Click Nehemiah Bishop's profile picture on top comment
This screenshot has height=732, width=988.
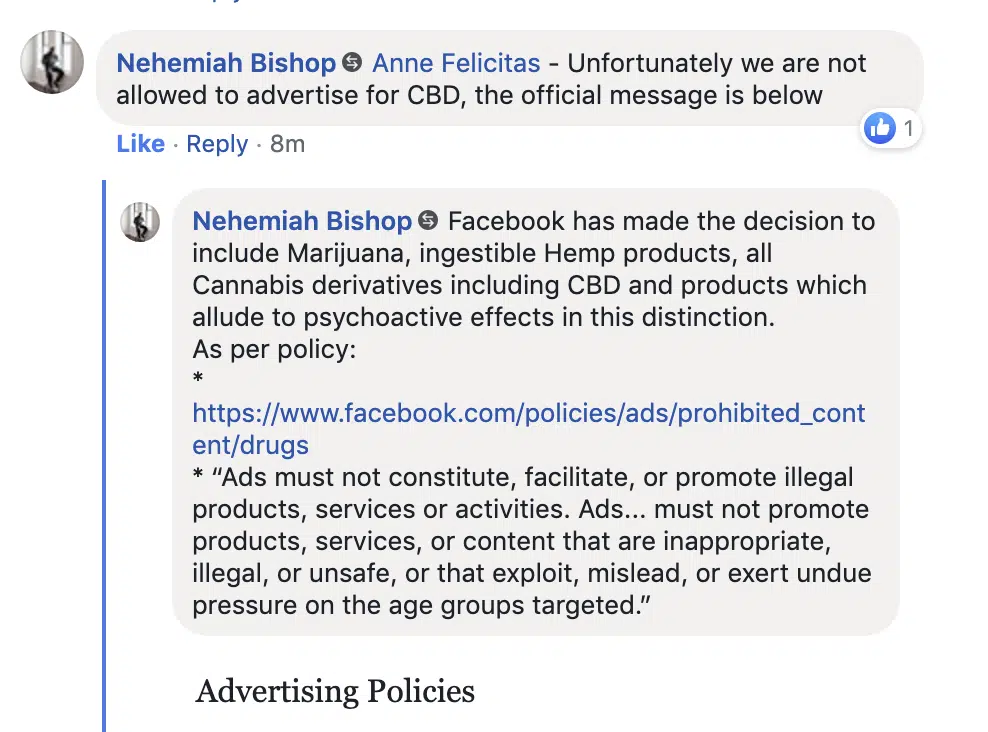(50, 62)
